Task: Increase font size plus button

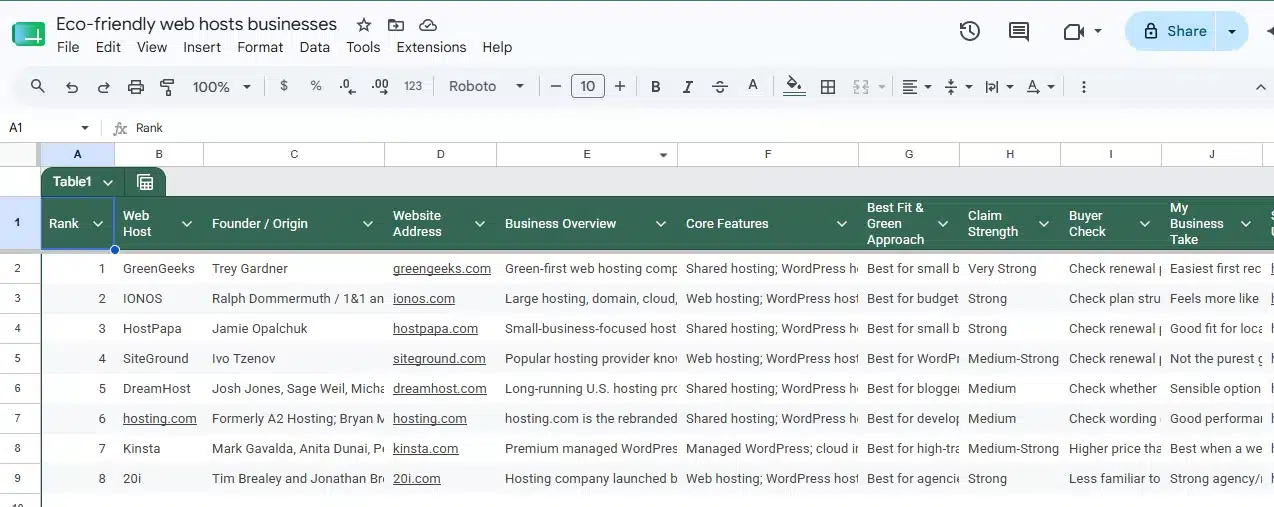Action: [x=620, y=87]
